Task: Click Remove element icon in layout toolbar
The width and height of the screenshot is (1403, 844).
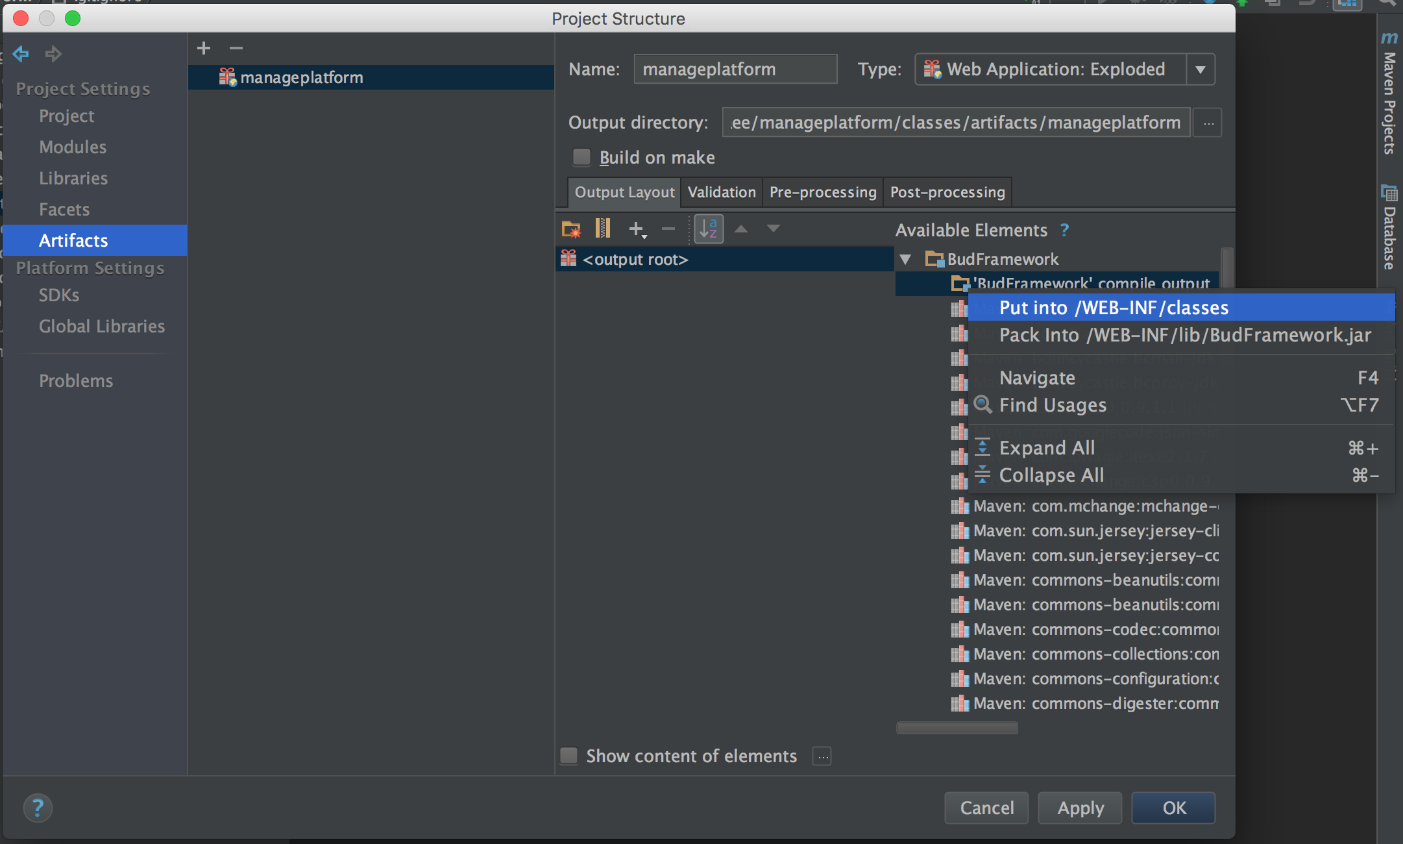Action: click(x=669, y=229)
